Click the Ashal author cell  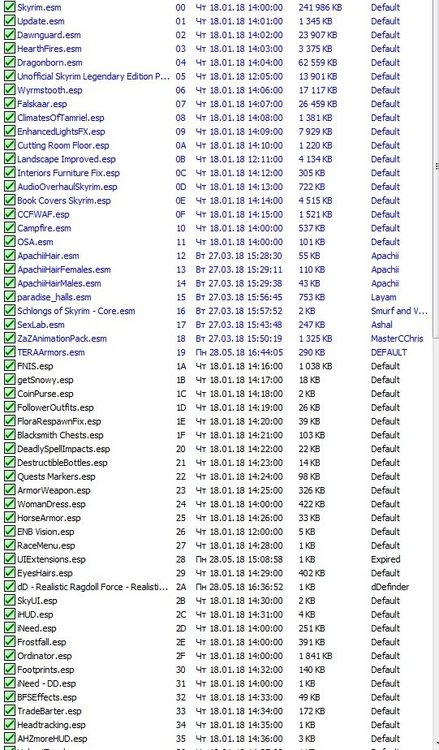point(382,325)
